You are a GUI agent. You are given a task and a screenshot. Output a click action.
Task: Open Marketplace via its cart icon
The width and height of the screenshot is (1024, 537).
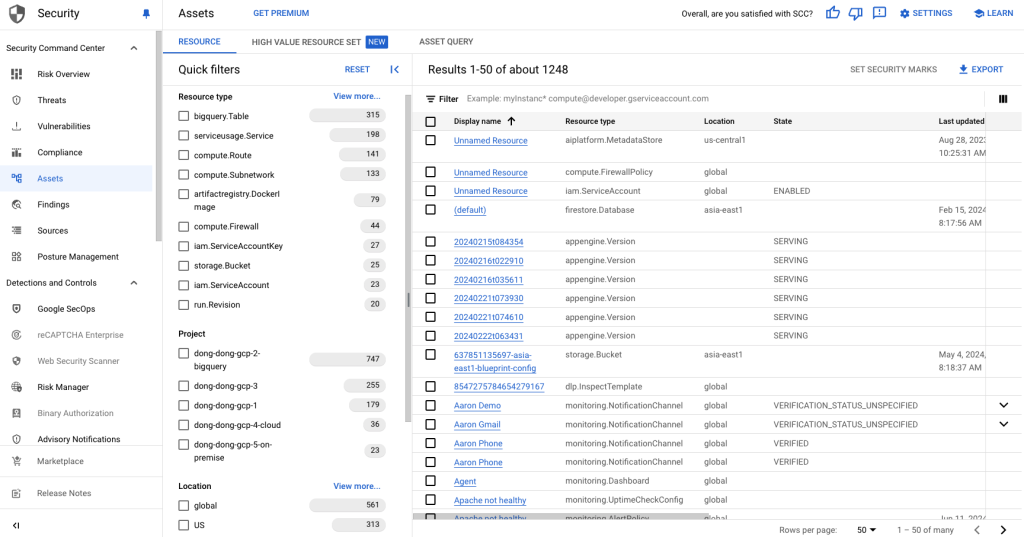click(x=16, y=461)
